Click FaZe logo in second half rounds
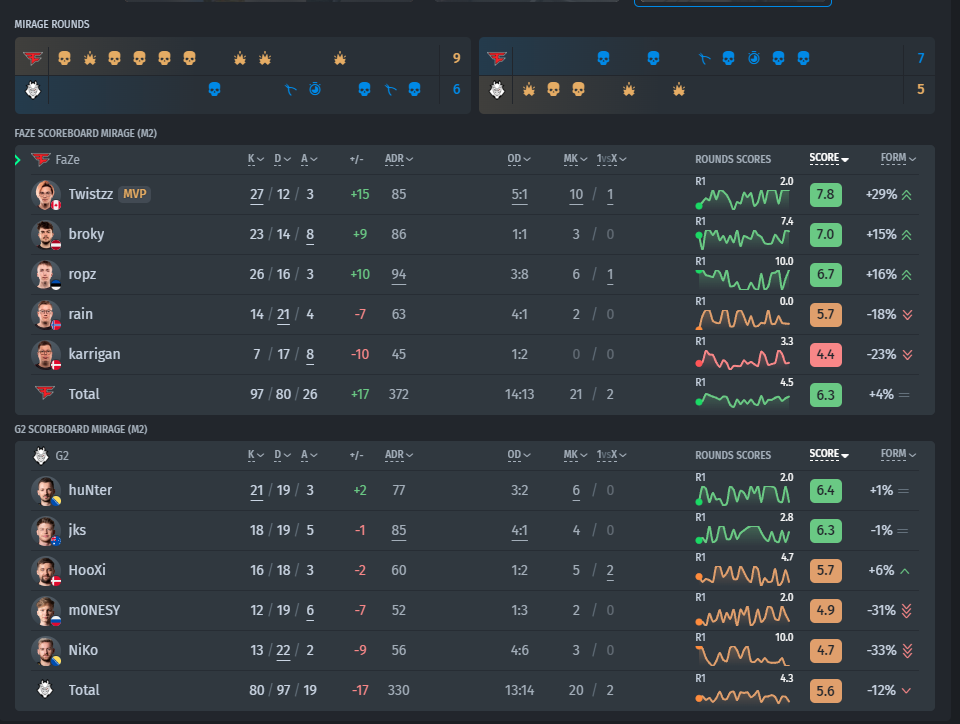Screen dimensions: 960x724 (497, 58)
